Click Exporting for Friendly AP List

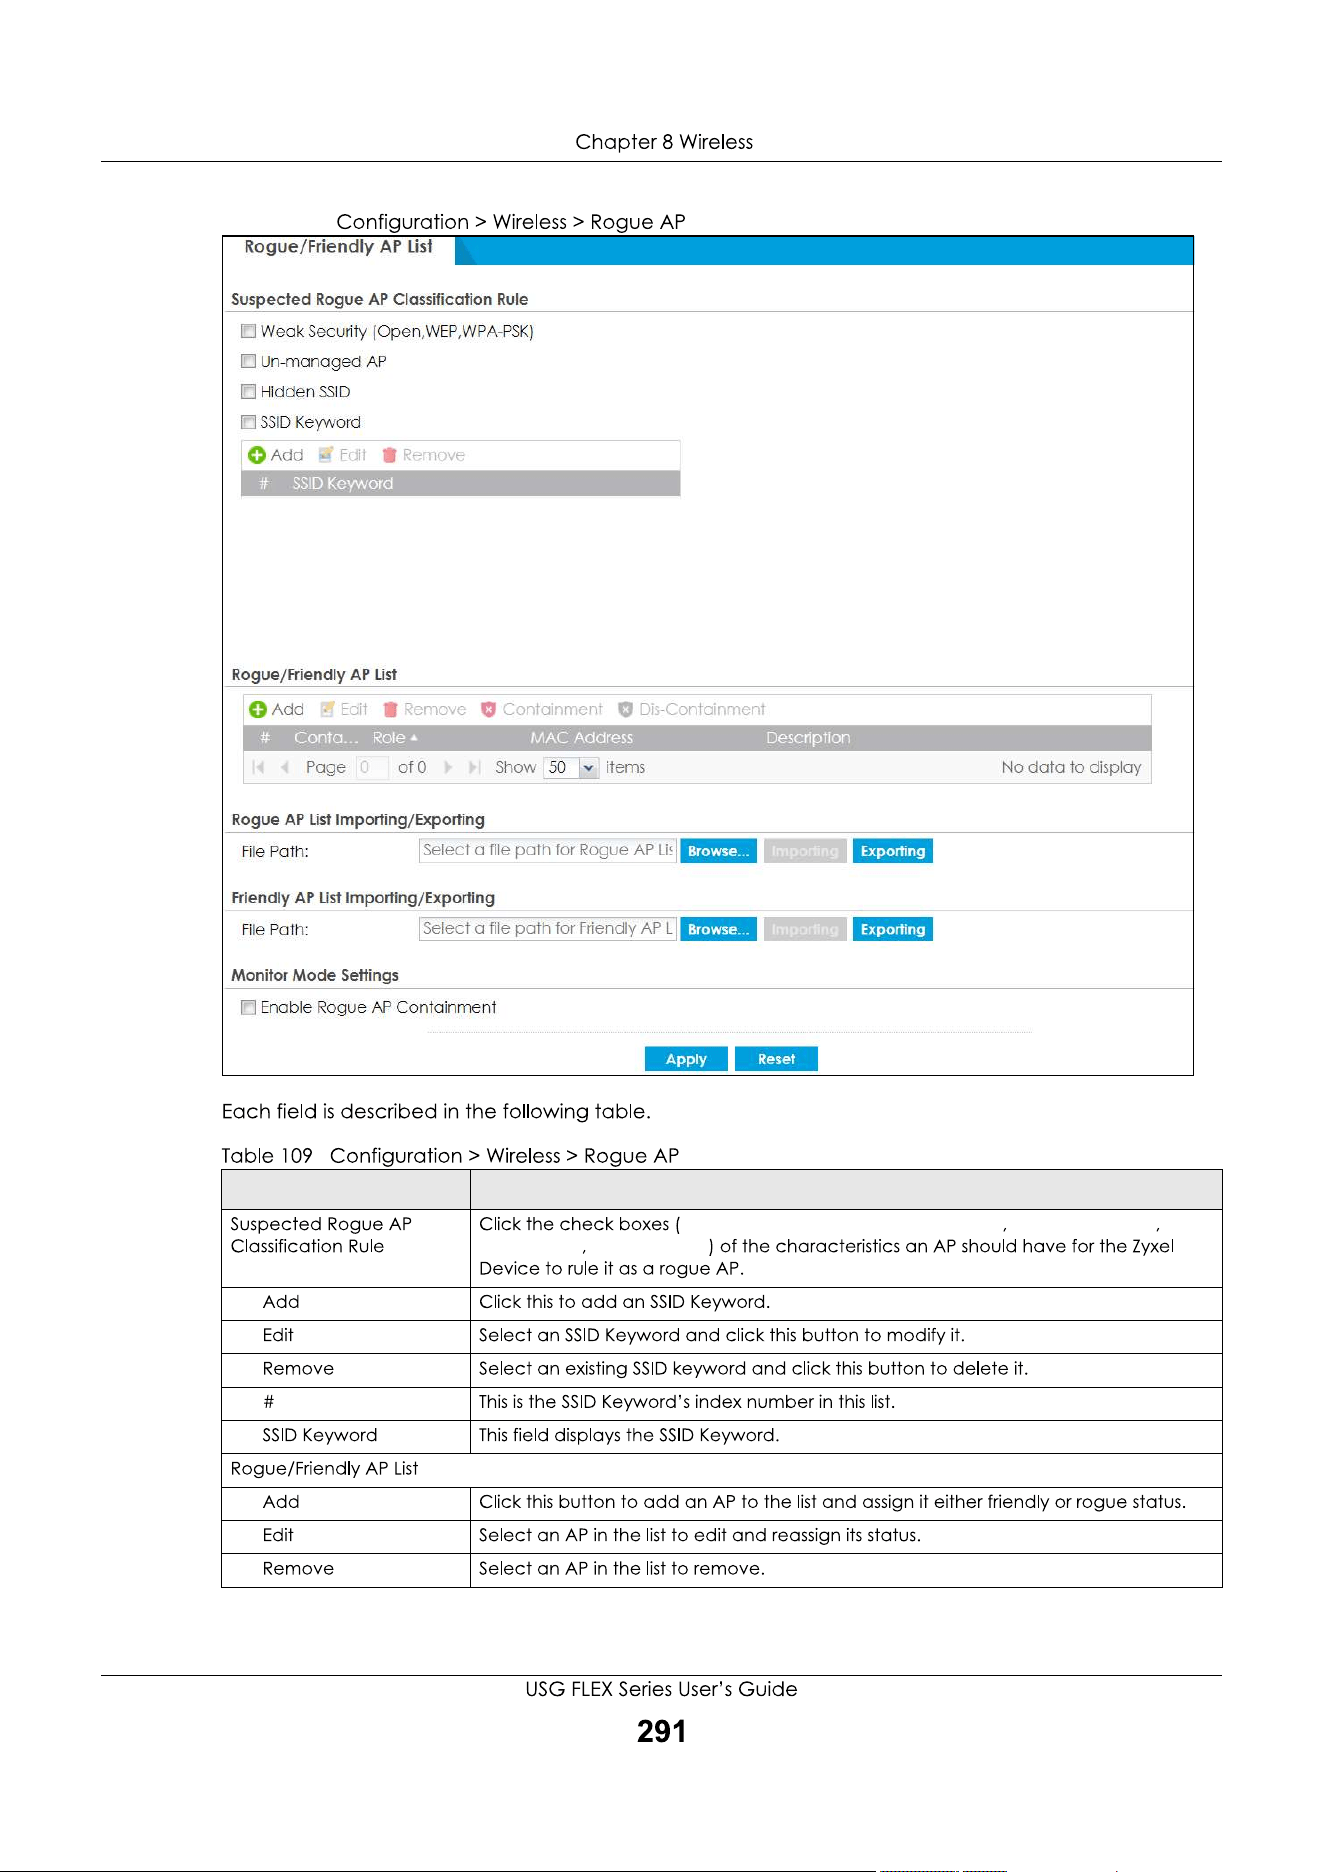pyautogui.click(x=892, y=929)
